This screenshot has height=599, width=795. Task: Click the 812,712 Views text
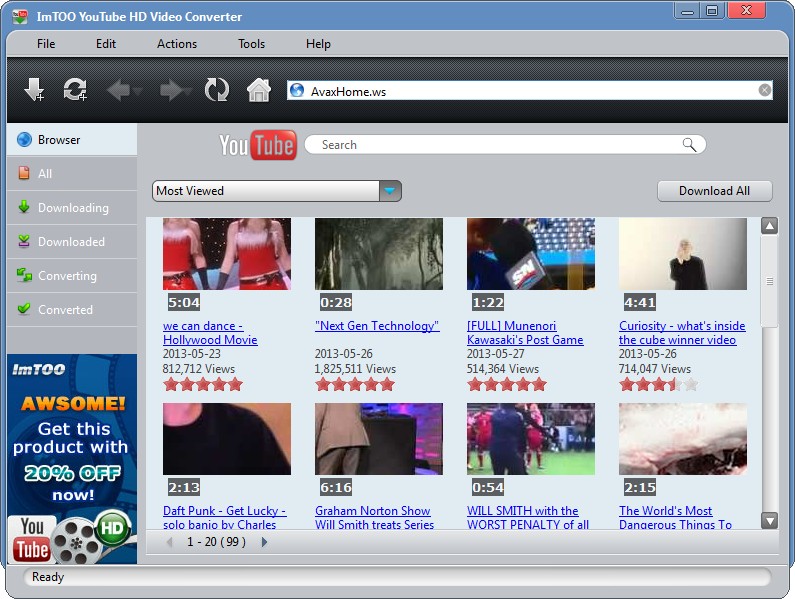[199, 369]
